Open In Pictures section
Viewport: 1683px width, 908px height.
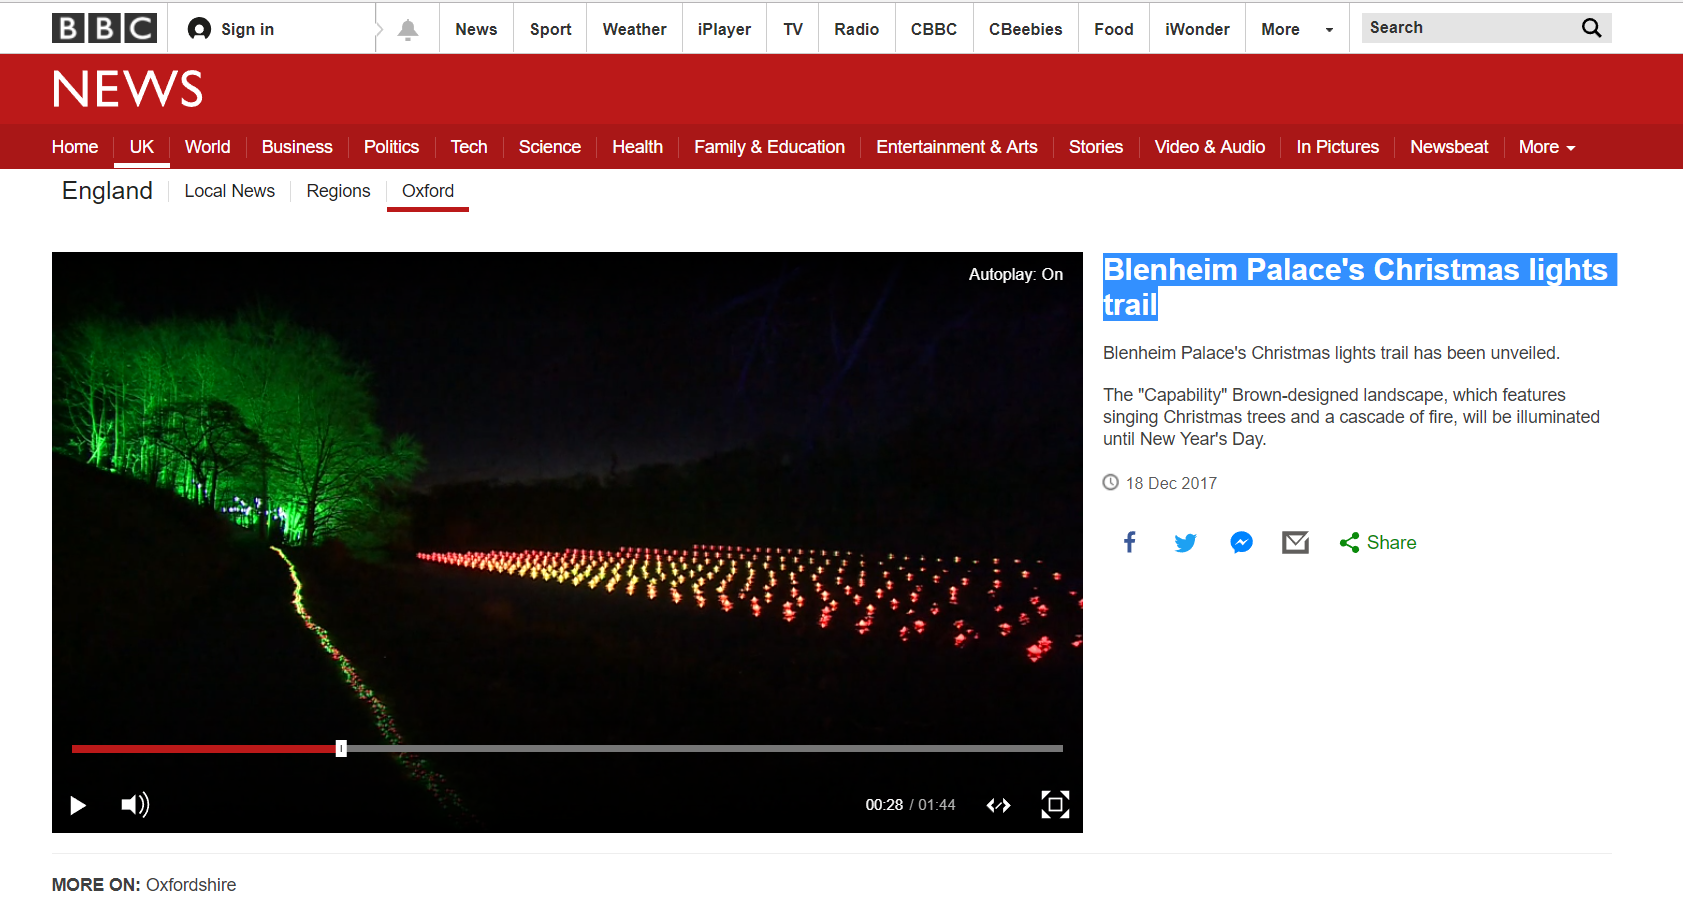click(x=1338, y=147)
